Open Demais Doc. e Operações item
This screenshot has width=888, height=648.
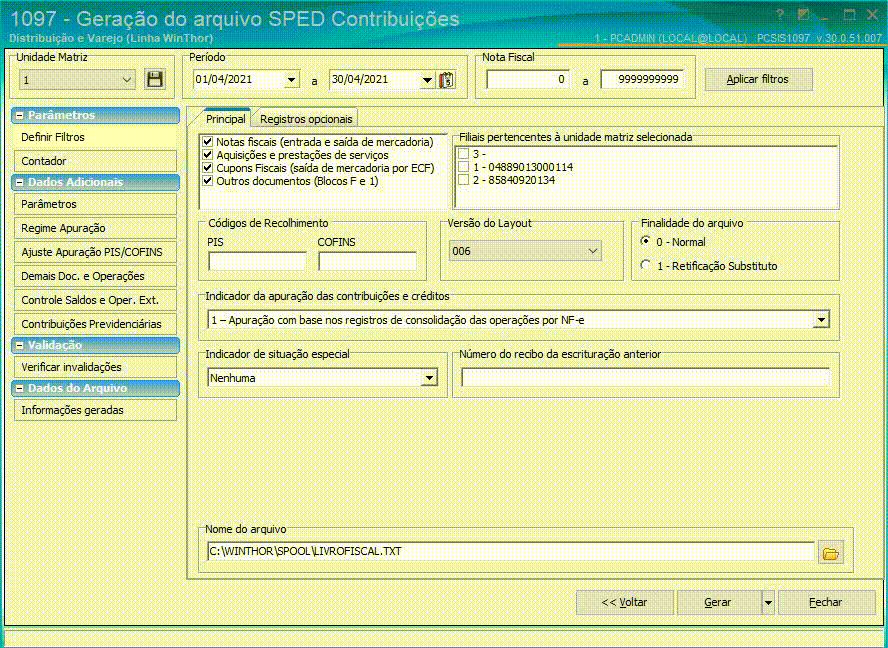click(95, 276)
